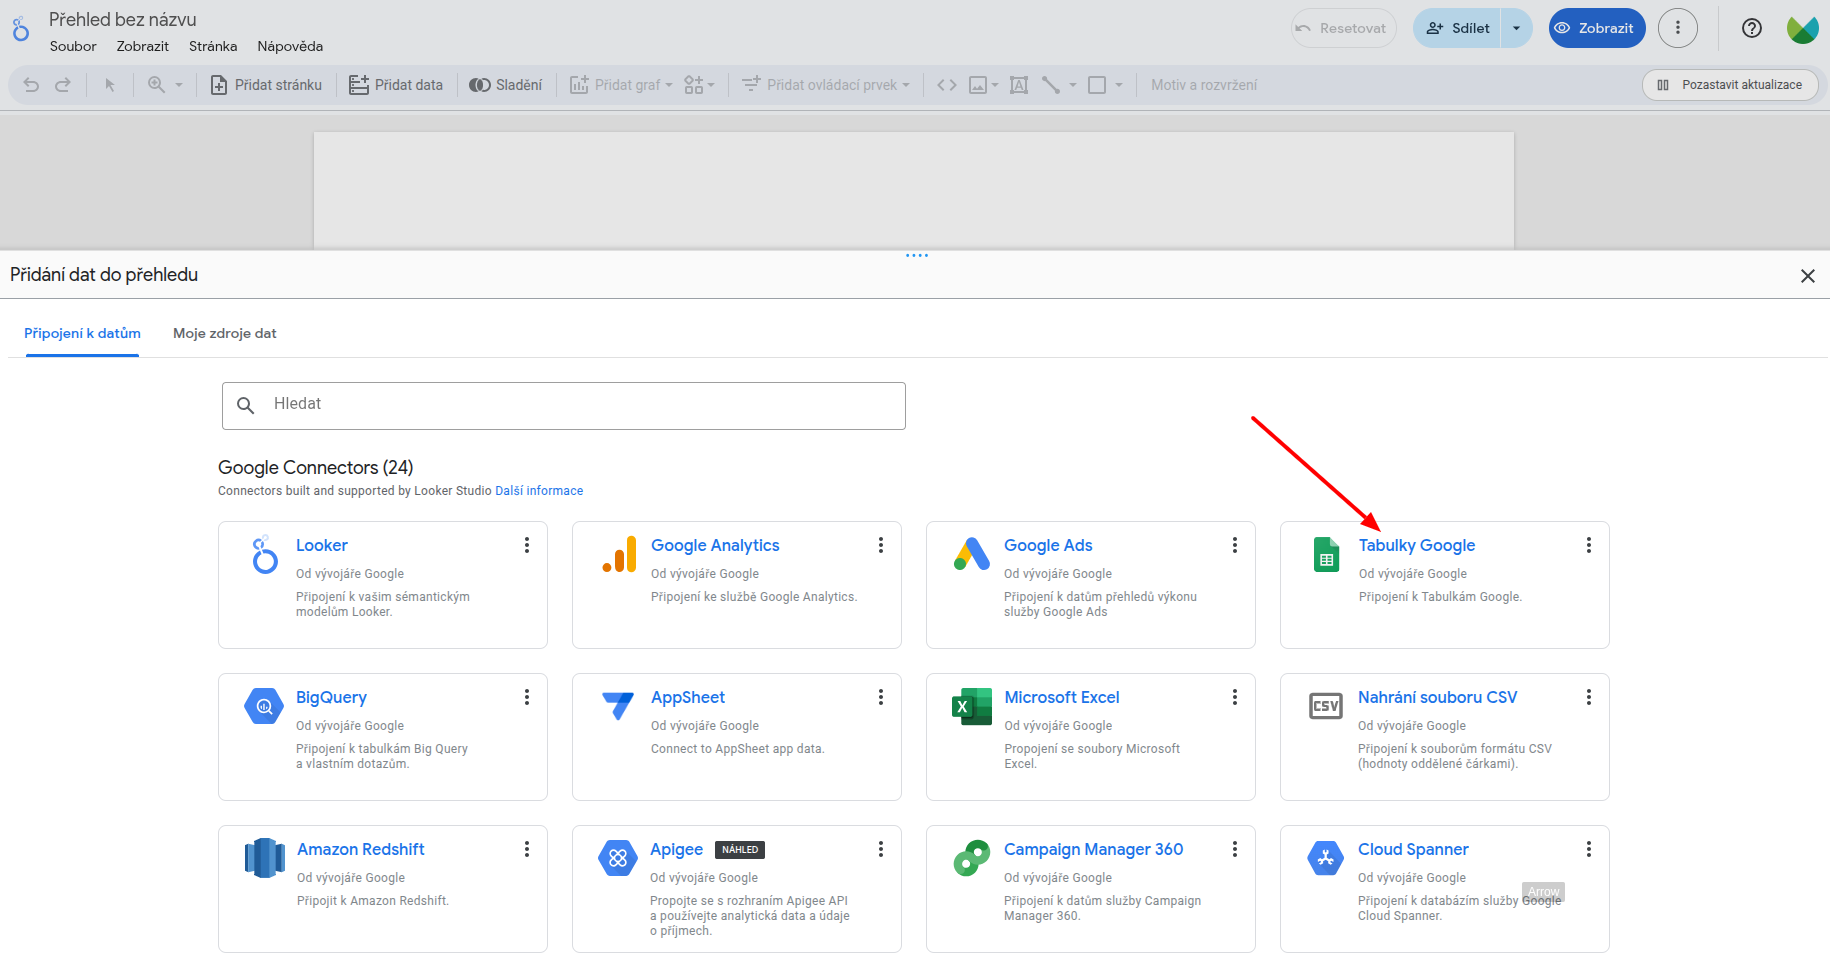Click the text box tool icon
Viewport: 1830px width, 960px height.
1019,85
